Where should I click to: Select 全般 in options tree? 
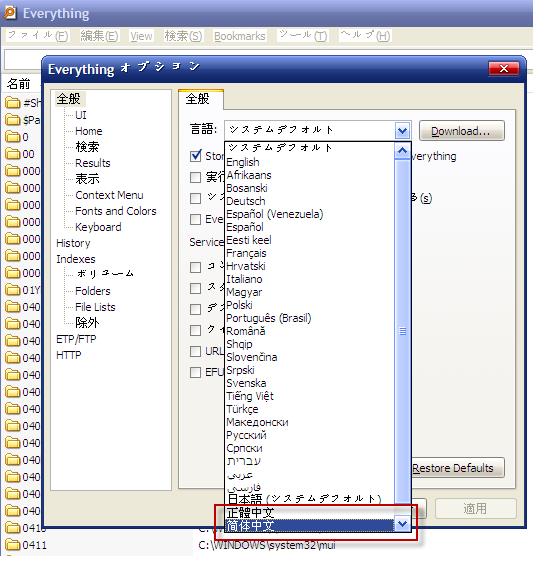point(68,98)
